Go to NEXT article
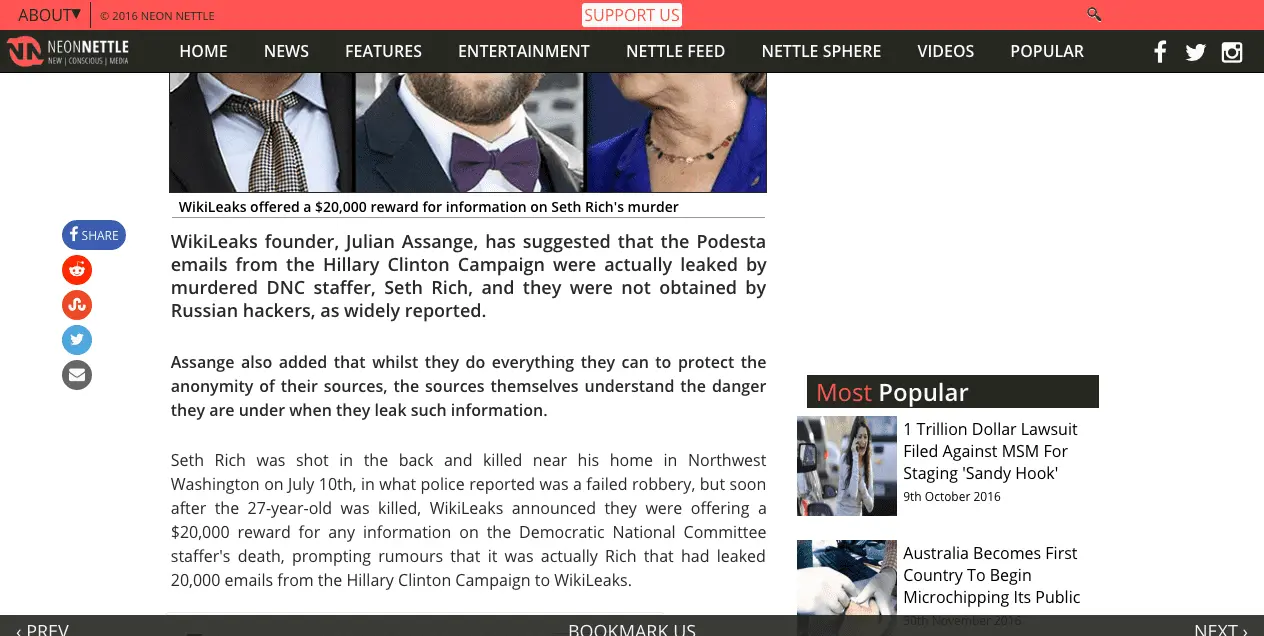The height and width of the screenshot is (636, 1264). [1221, 628]
